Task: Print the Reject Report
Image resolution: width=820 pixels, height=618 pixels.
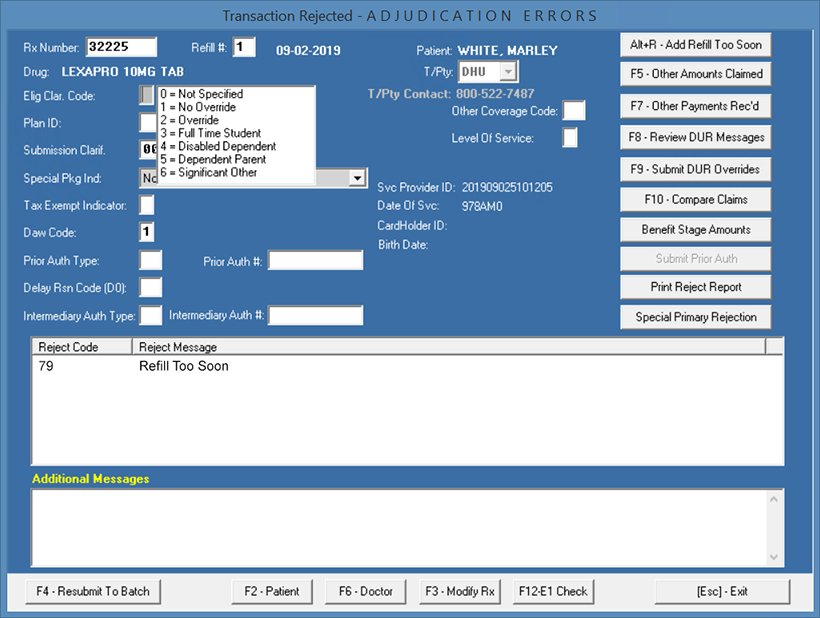Action: click(695, 287)
